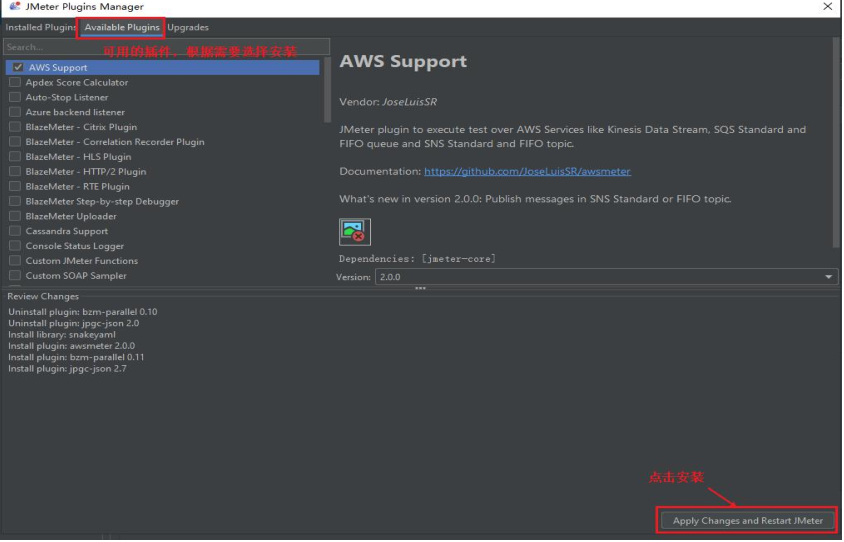
Task: Click 'Uninstall plugin: bzm-parallel 0.10' line
Action: (83, 312)
